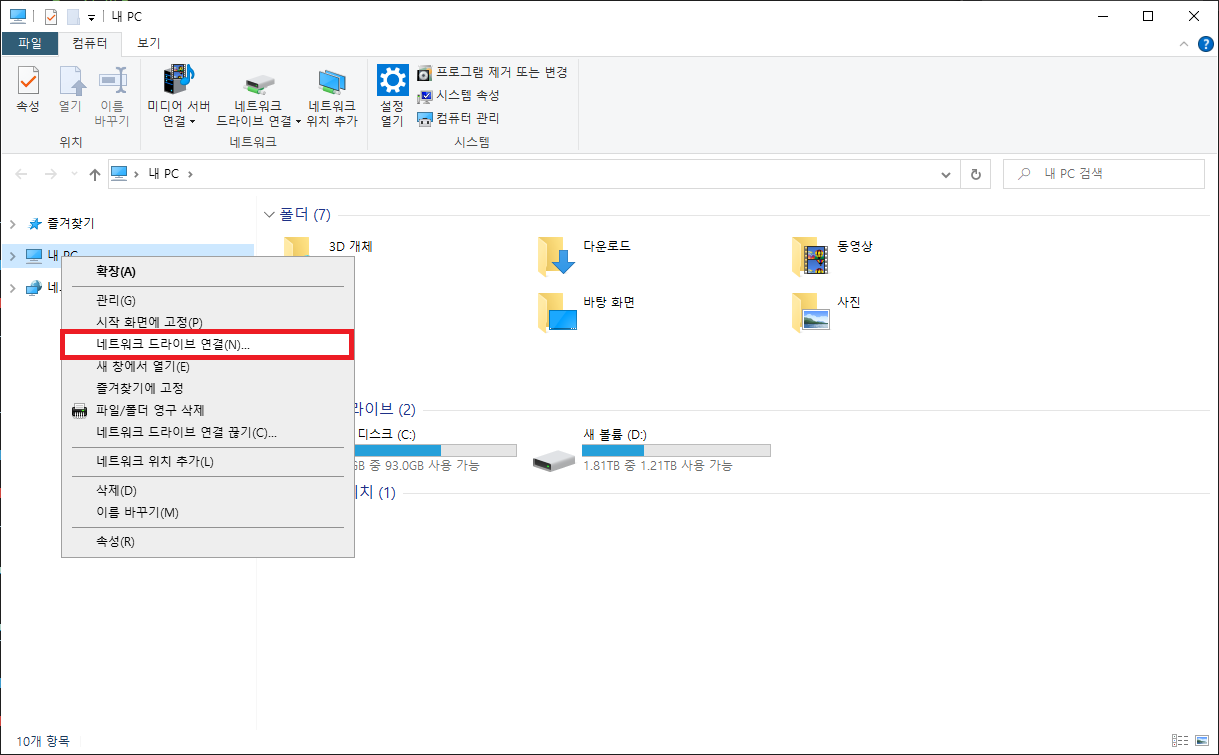
Task: Click the 네트워크 드라이브 연결 ribbon icon
Action: click(x=259, y=83)
